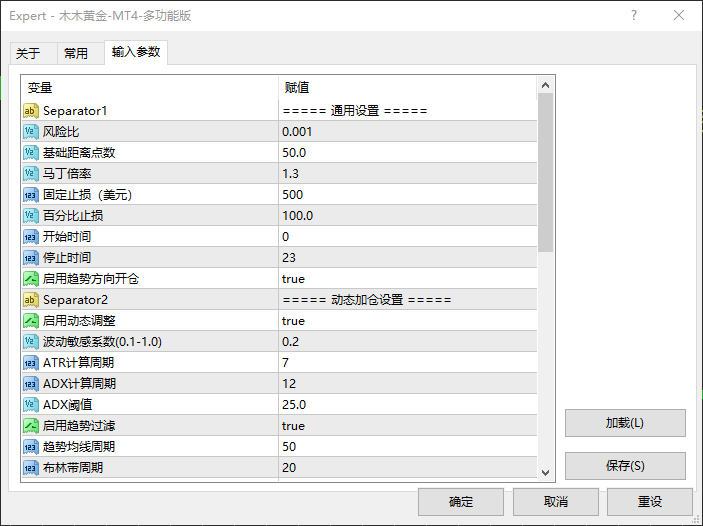Click the Separator1 string type icon
Viewport: 703px width, 526px height.
point(31,111)
